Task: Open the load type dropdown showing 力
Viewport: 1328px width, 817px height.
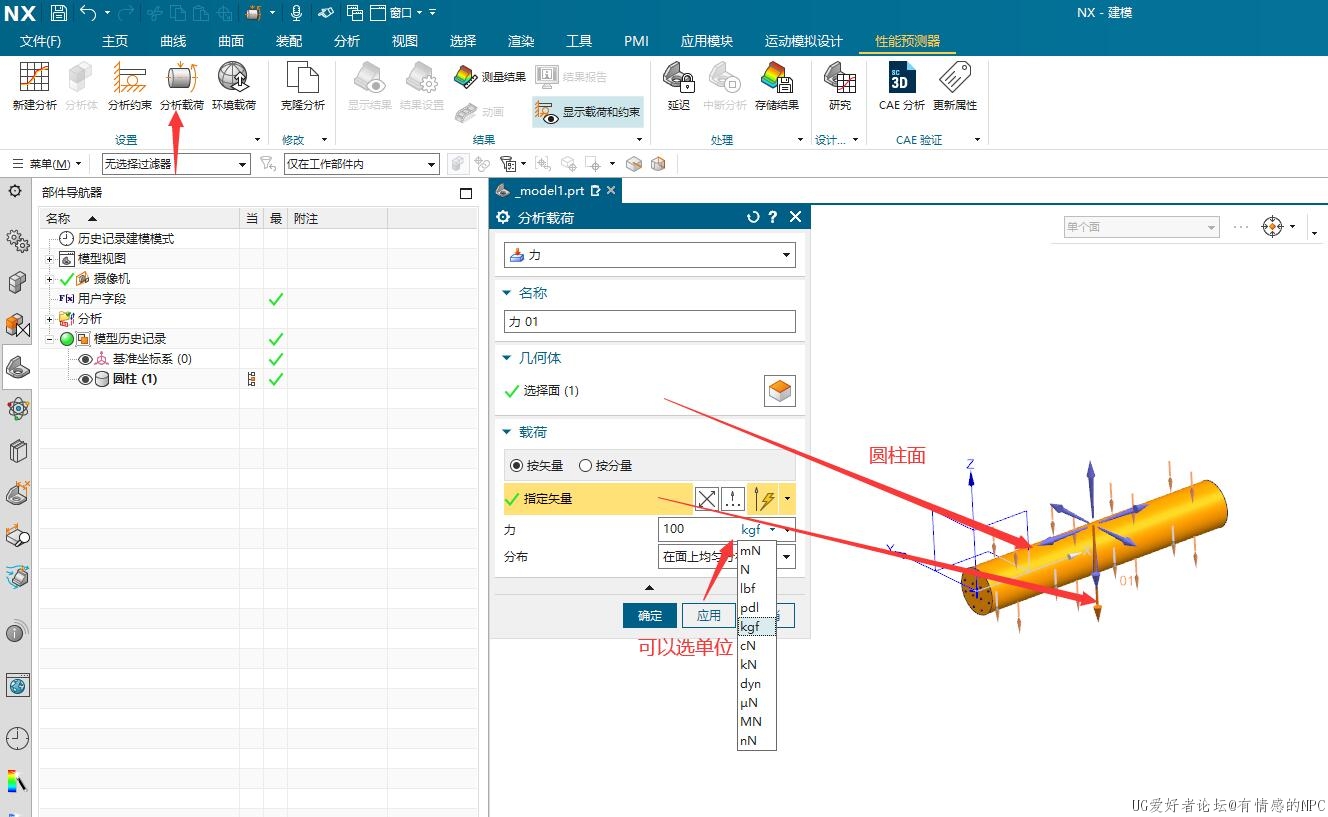Action: pyautogui.click(x=650, y=255)
